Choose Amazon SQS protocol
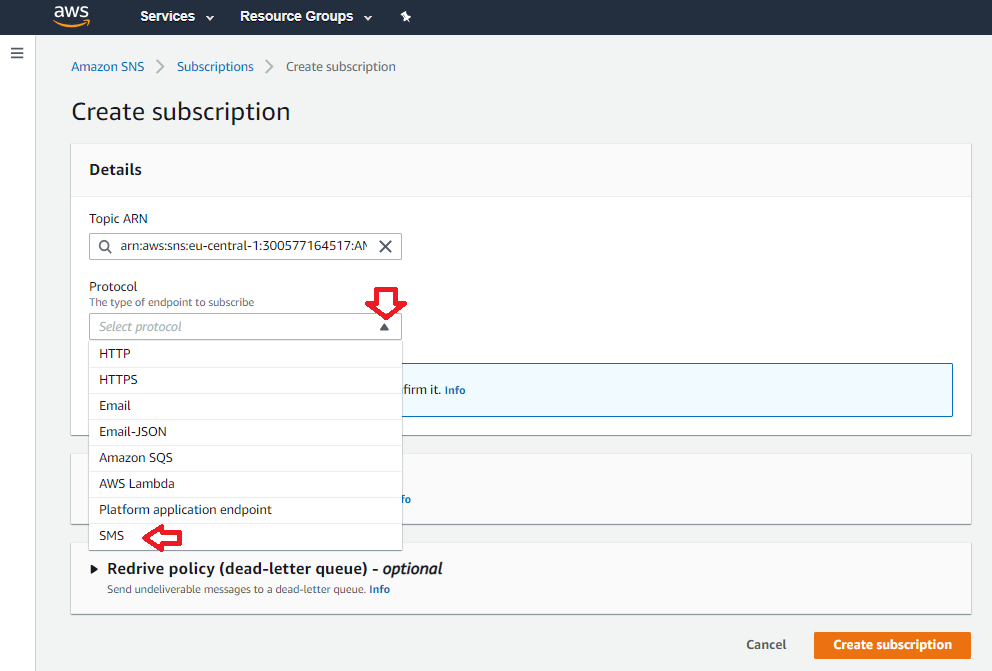The image size is (992, 671). tap(136, 457)
